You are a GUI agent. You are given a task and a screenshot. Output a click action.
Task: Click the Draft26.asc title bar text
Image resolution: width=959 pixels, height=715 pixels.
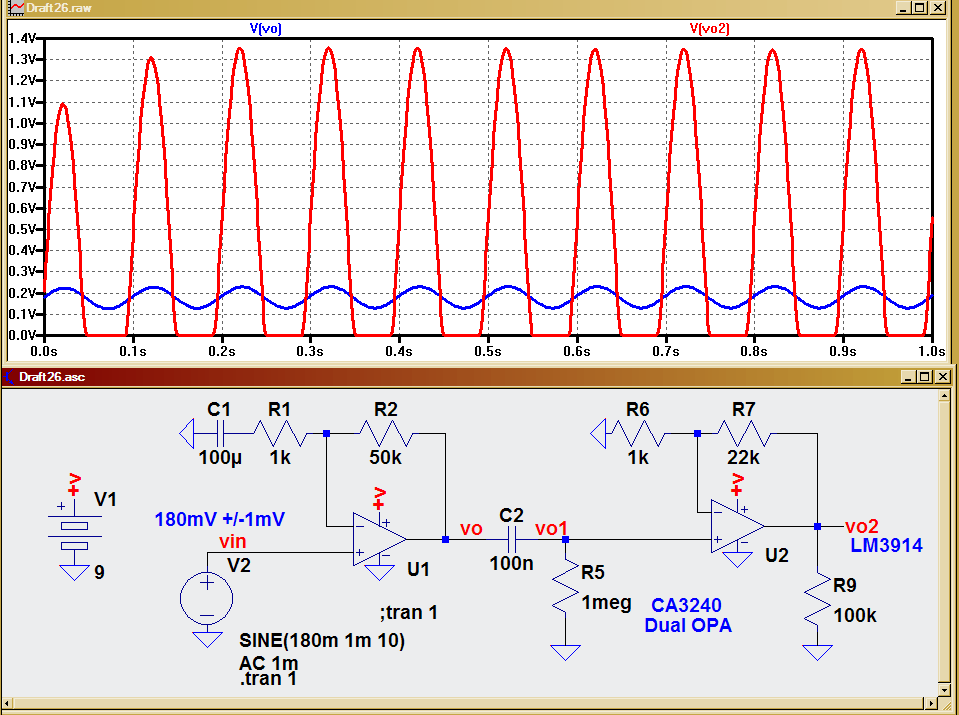52,377
